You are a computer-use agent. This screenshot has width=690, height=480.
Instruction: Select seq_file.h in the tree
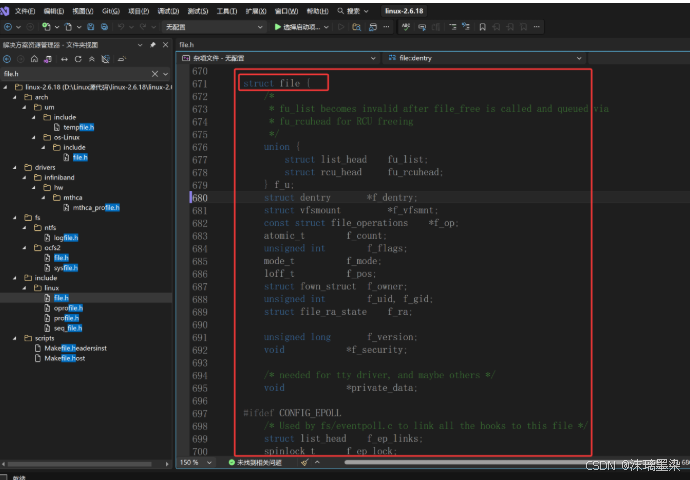tap(68, 328)
